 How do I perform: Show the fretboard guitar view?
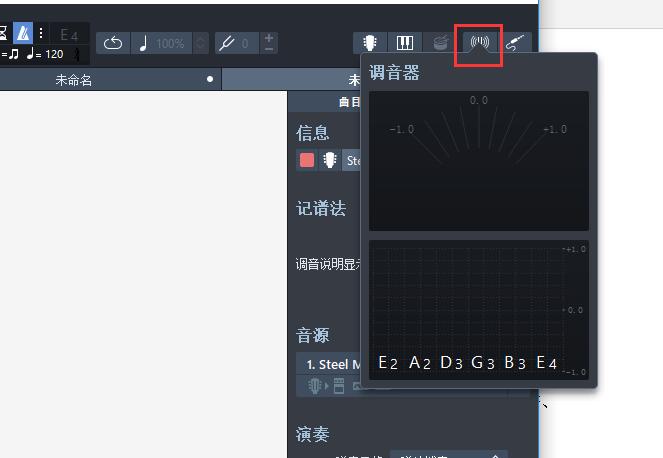click(x=370, y=43)
